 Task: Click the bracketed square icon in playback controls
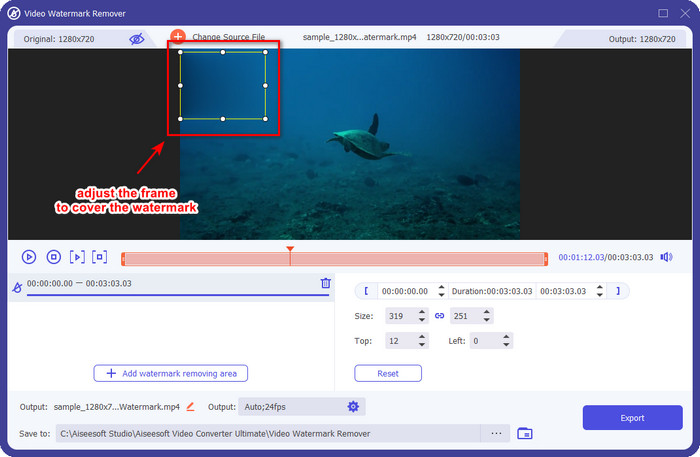(x=100, y=257)
